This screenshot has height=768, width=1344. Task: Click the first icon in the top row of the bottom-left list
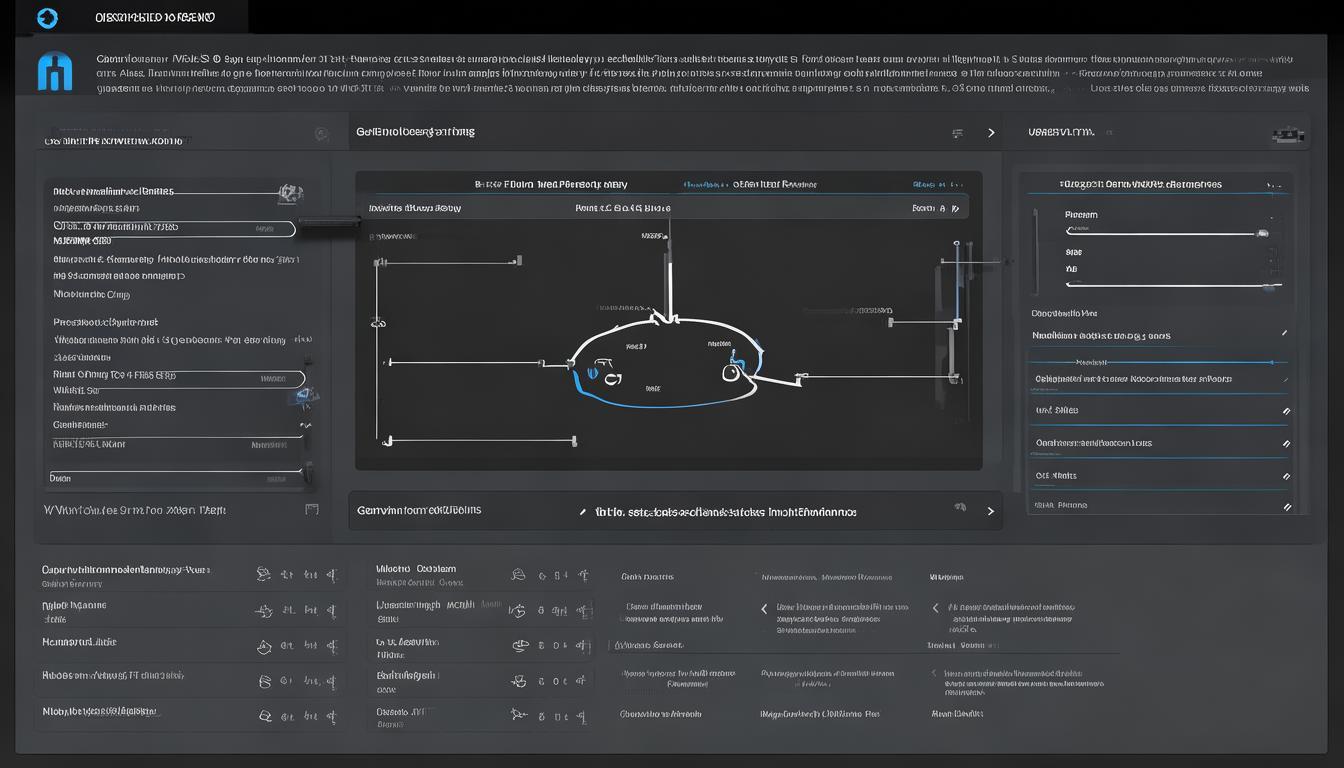tap(264, 574)
